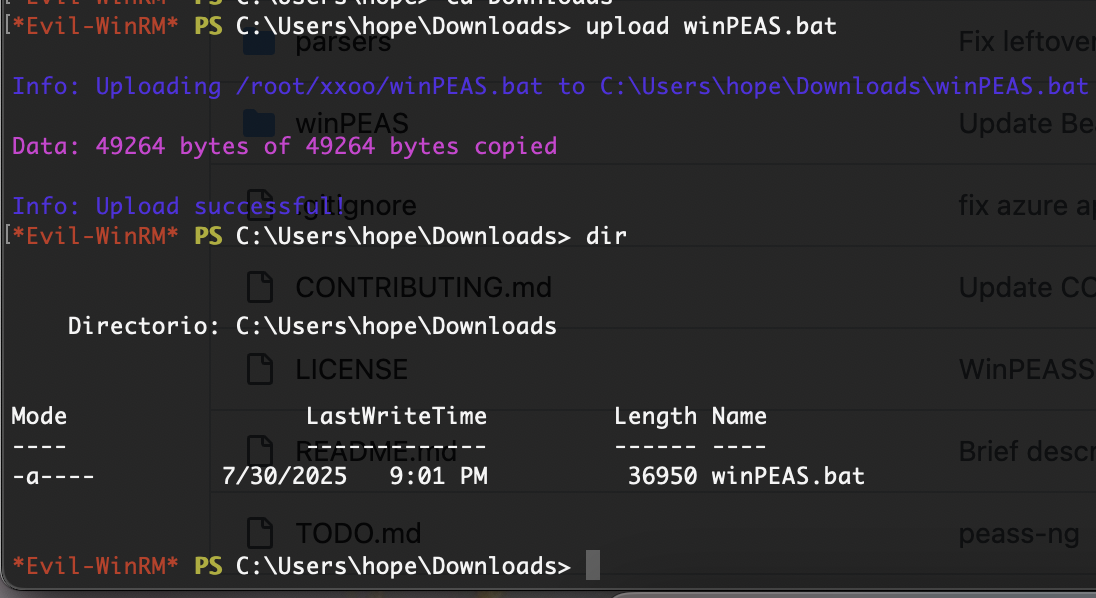The height and width of the screenshot is (598, 1096).
Task: Click the file icon next to .gitignore
Action: [259, 205]
